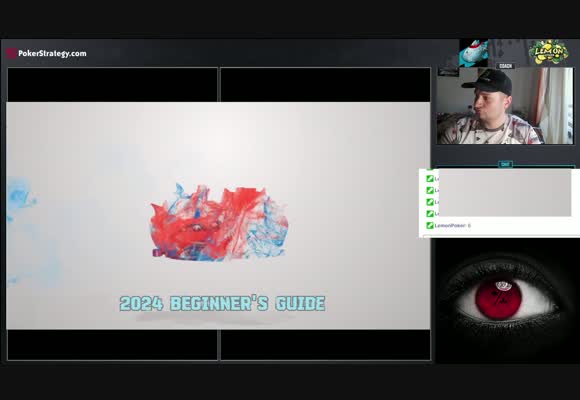580x400 pixels.
Task: Open the coach webcam video feed
Action: (505, 106)
